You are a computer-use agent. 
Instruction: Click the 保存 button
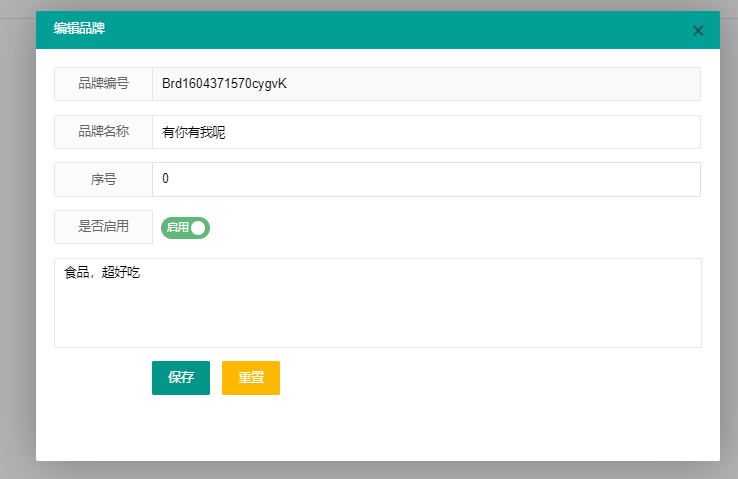(181, 378)
